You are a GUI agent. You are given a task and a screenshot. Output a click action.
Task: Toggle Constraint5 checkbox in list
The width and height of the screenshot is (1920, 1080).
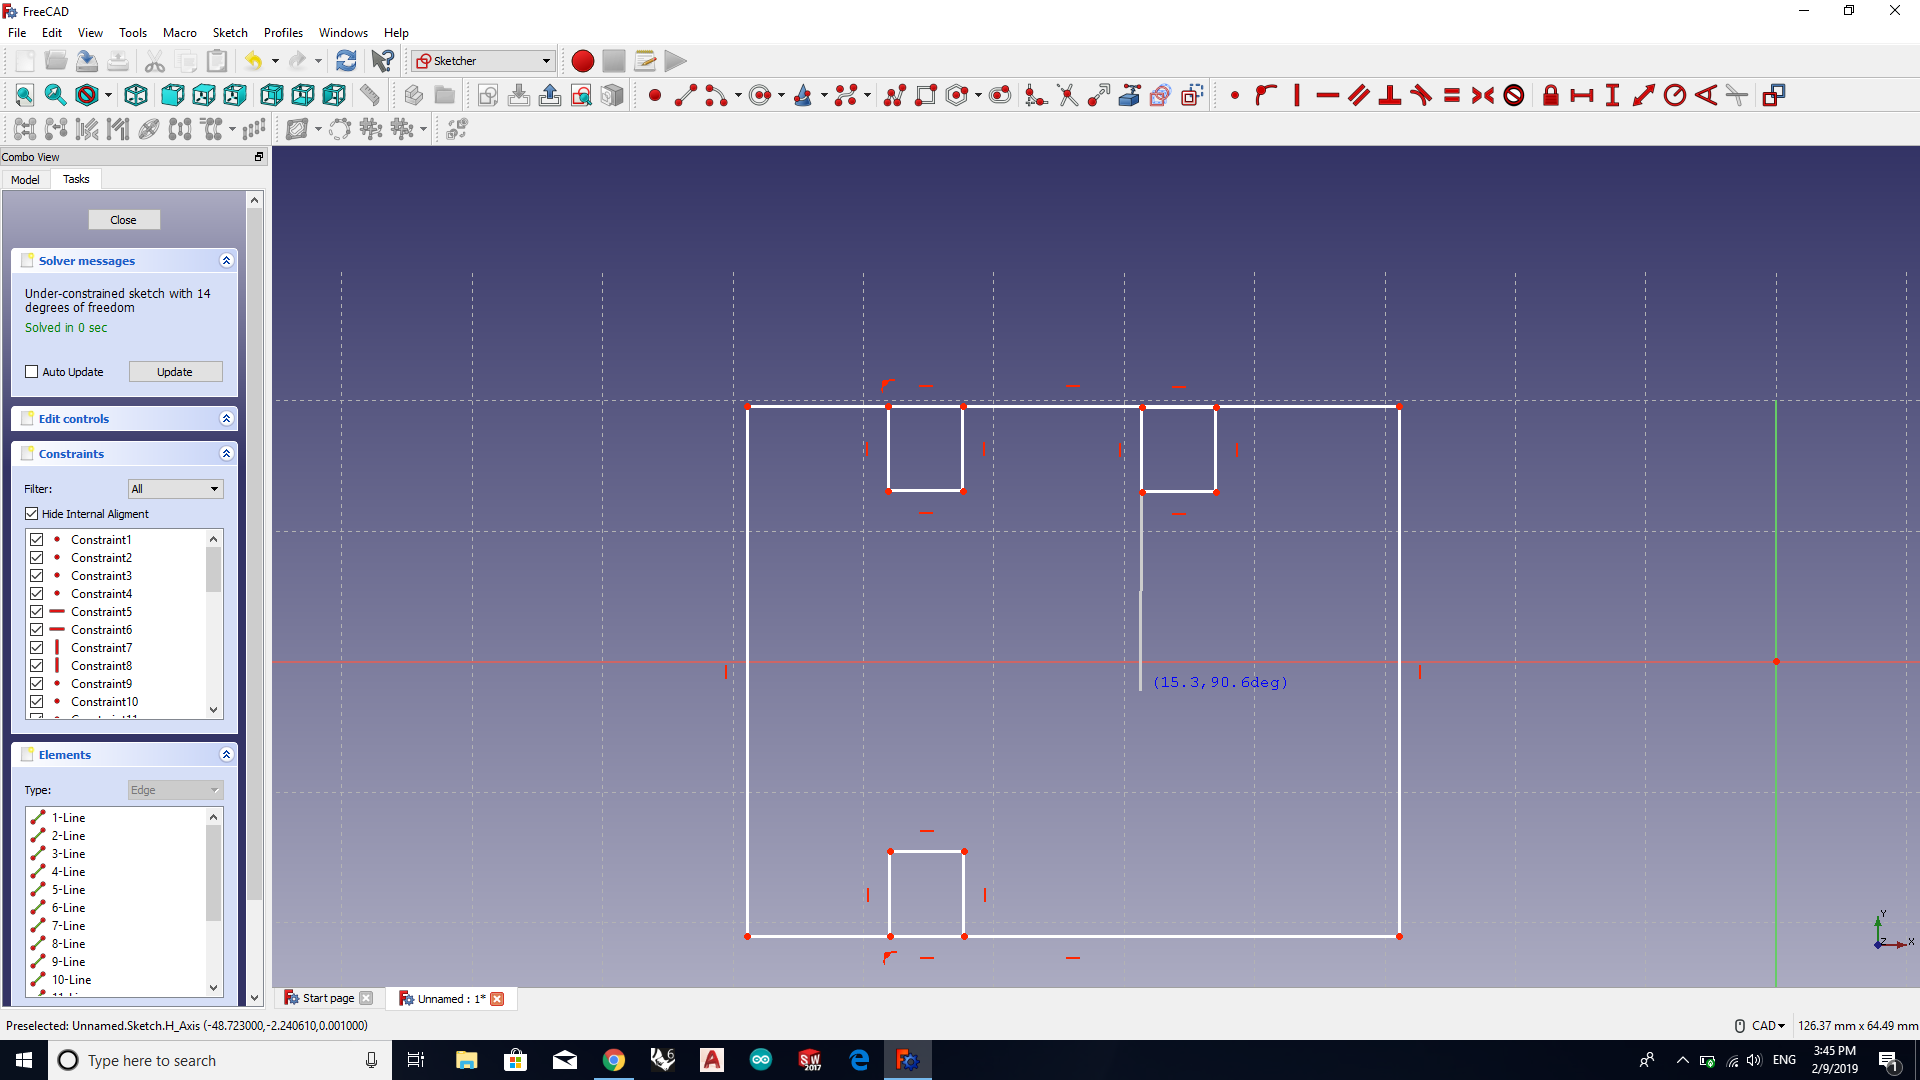37,612
